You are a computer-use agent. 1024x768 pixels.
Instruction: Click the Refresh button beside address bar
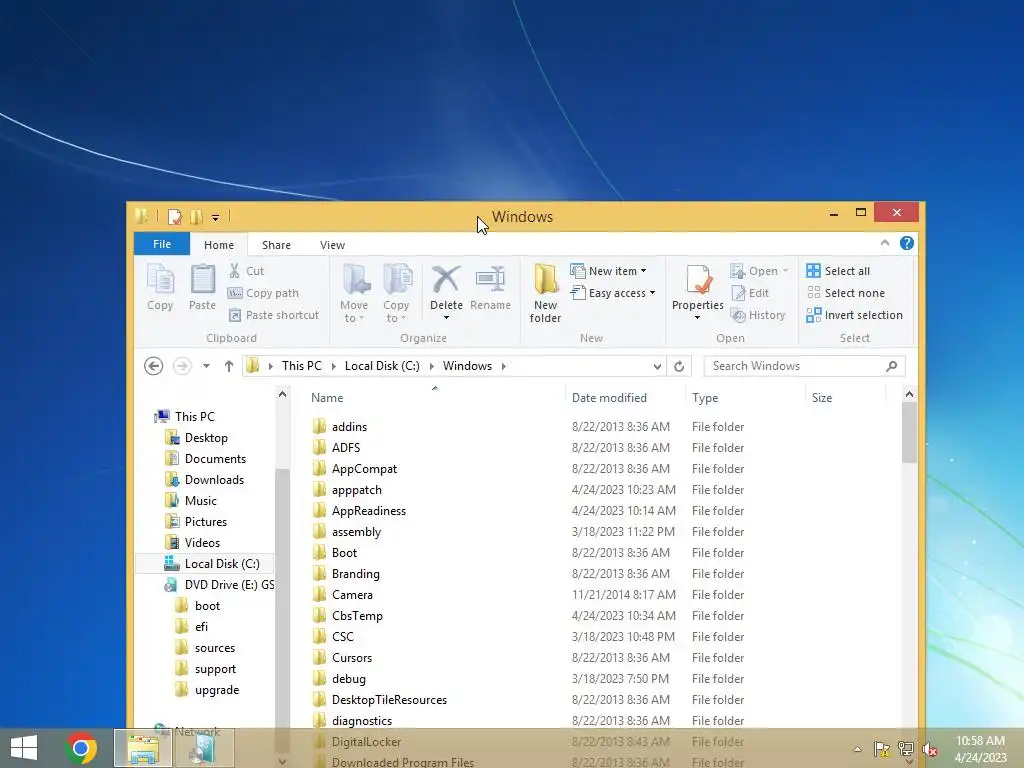679,366
